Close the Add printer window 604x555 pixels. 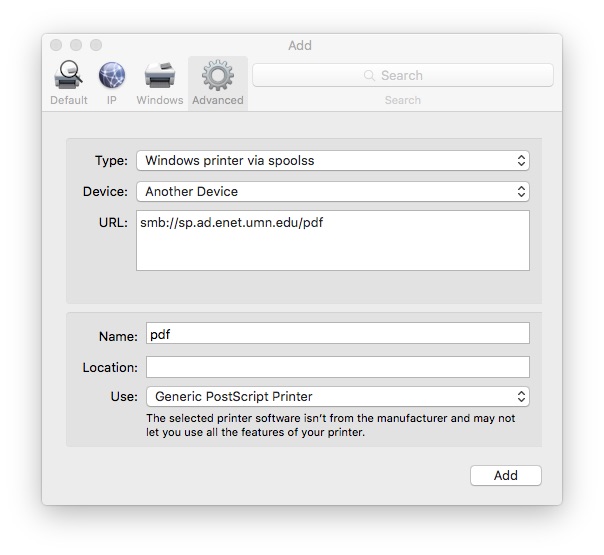pyautogui.click(x=56, y=45)
